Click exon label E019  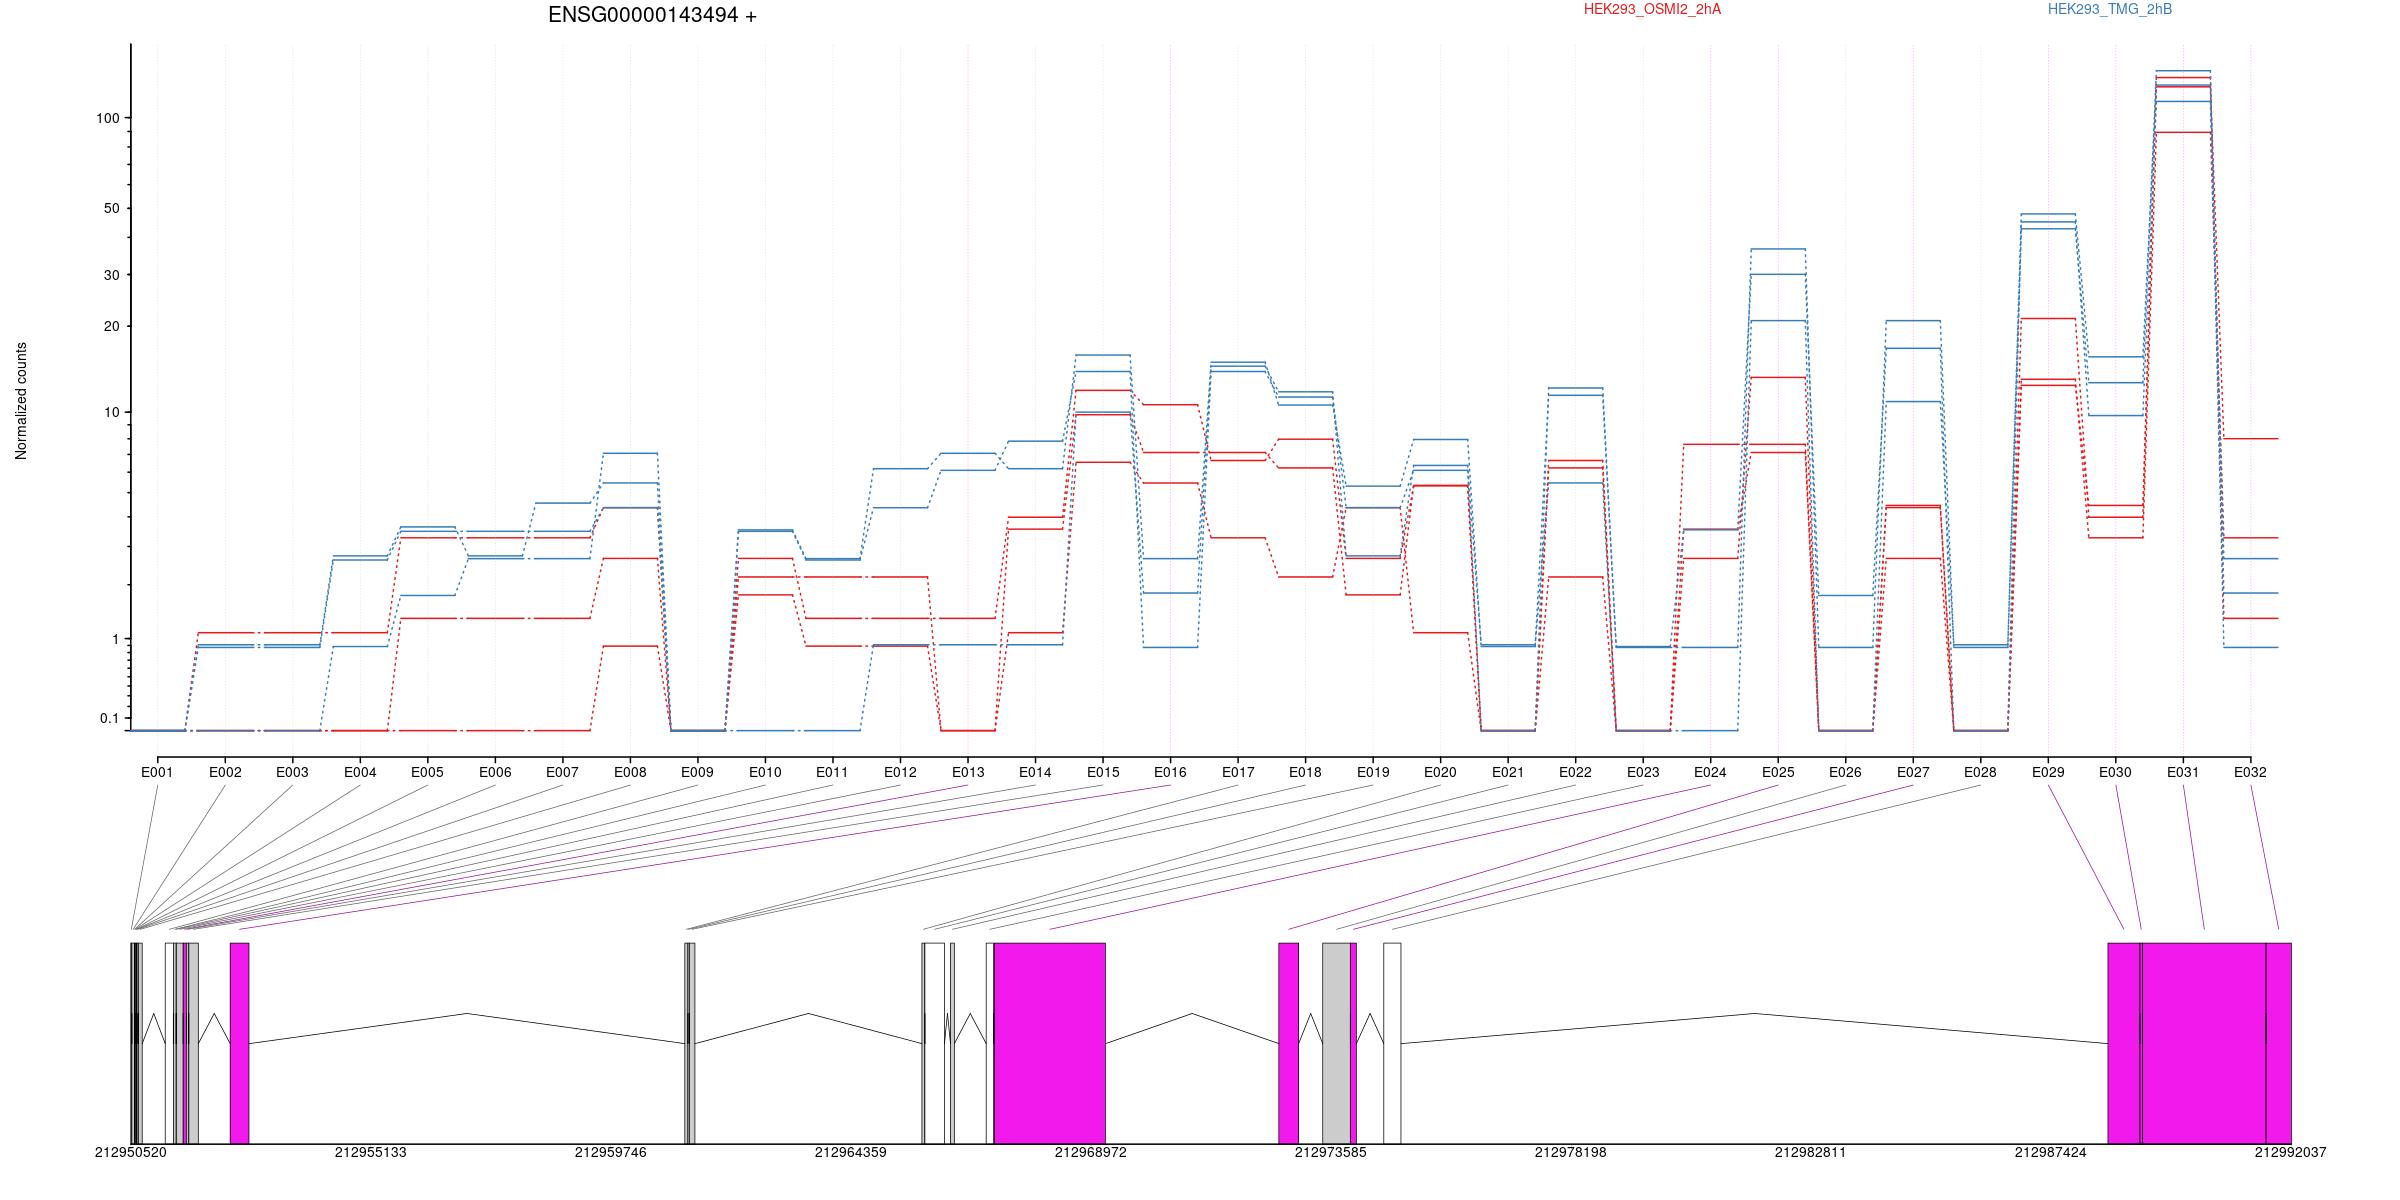(1373, 772)
